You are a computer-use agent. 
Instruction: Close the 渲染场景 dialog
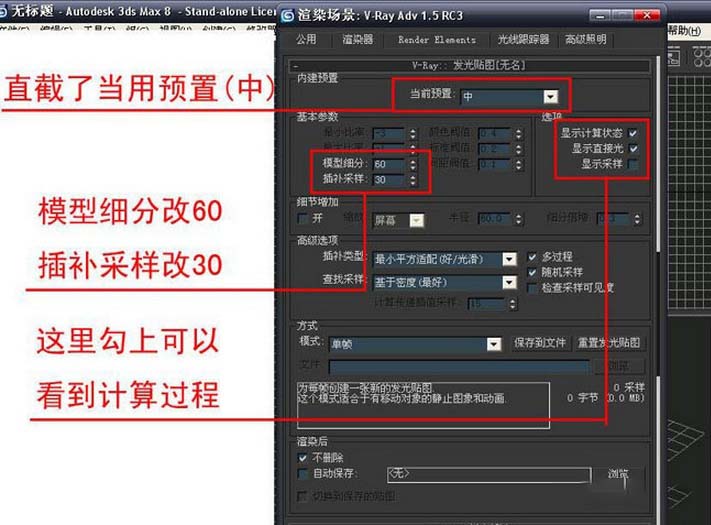(647, 16)
